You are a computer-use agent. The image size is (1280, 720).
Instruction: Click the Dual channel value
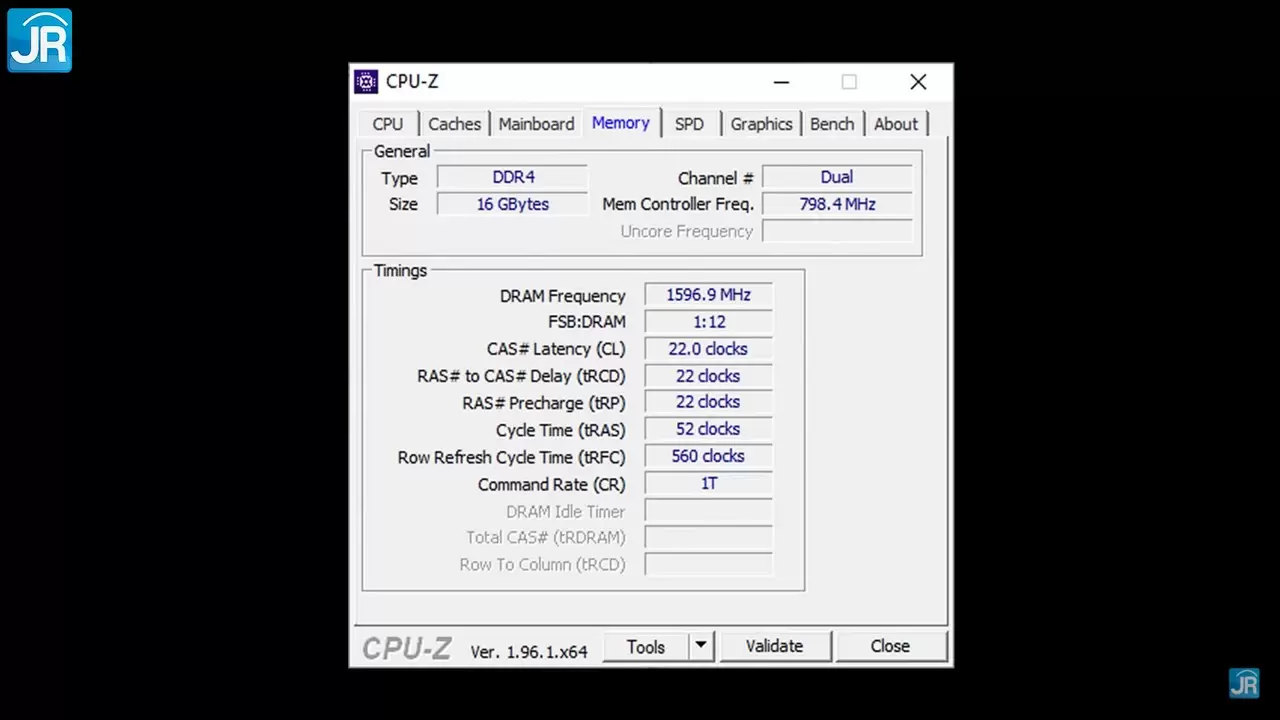pos(837,178)
